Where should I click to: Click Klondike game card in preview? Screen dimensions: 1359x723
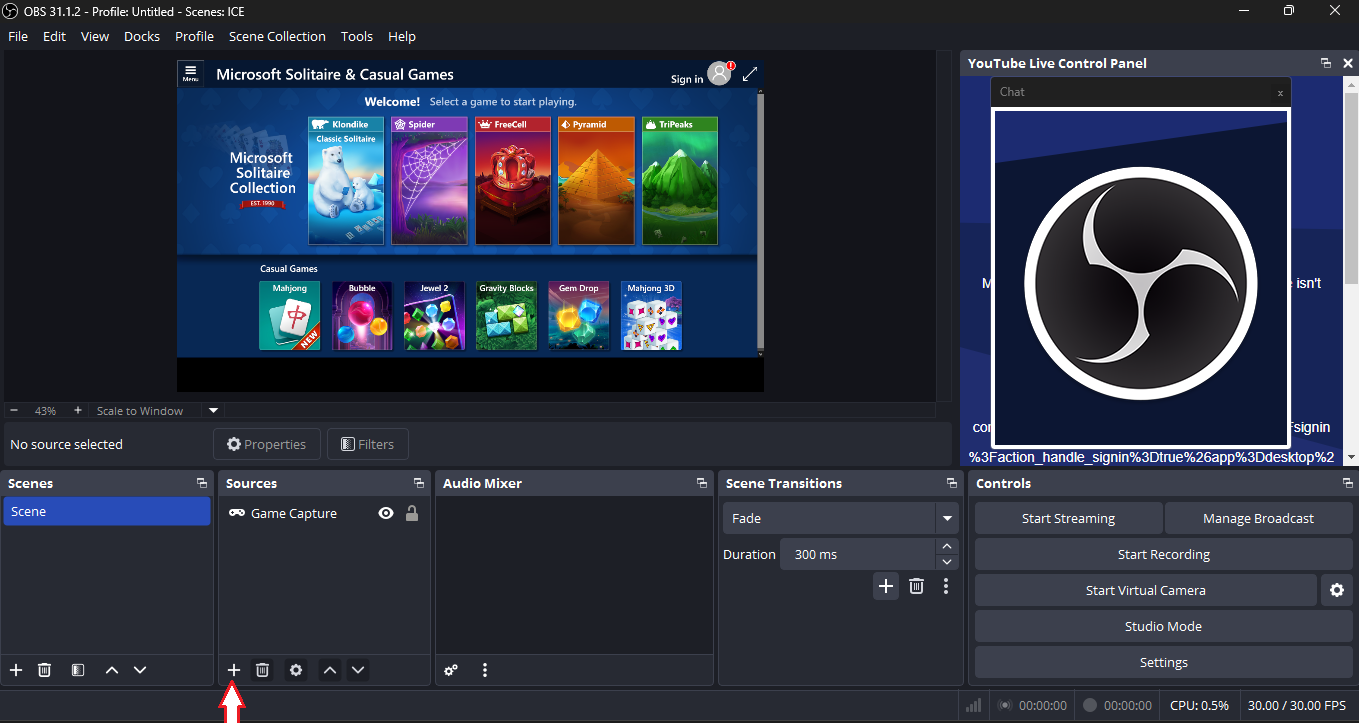pyautogui.click(x=346, y=180)
